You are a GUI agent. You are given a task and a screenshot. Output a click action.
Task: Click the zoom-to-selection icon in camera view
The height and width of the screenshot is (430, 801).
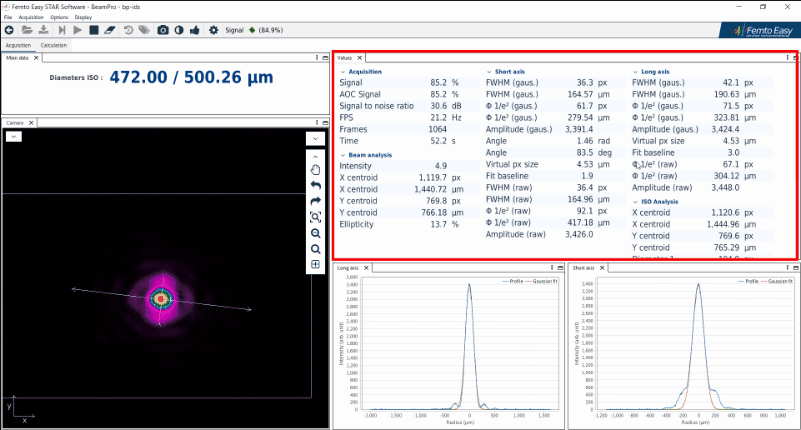click(x=315, y=217)
